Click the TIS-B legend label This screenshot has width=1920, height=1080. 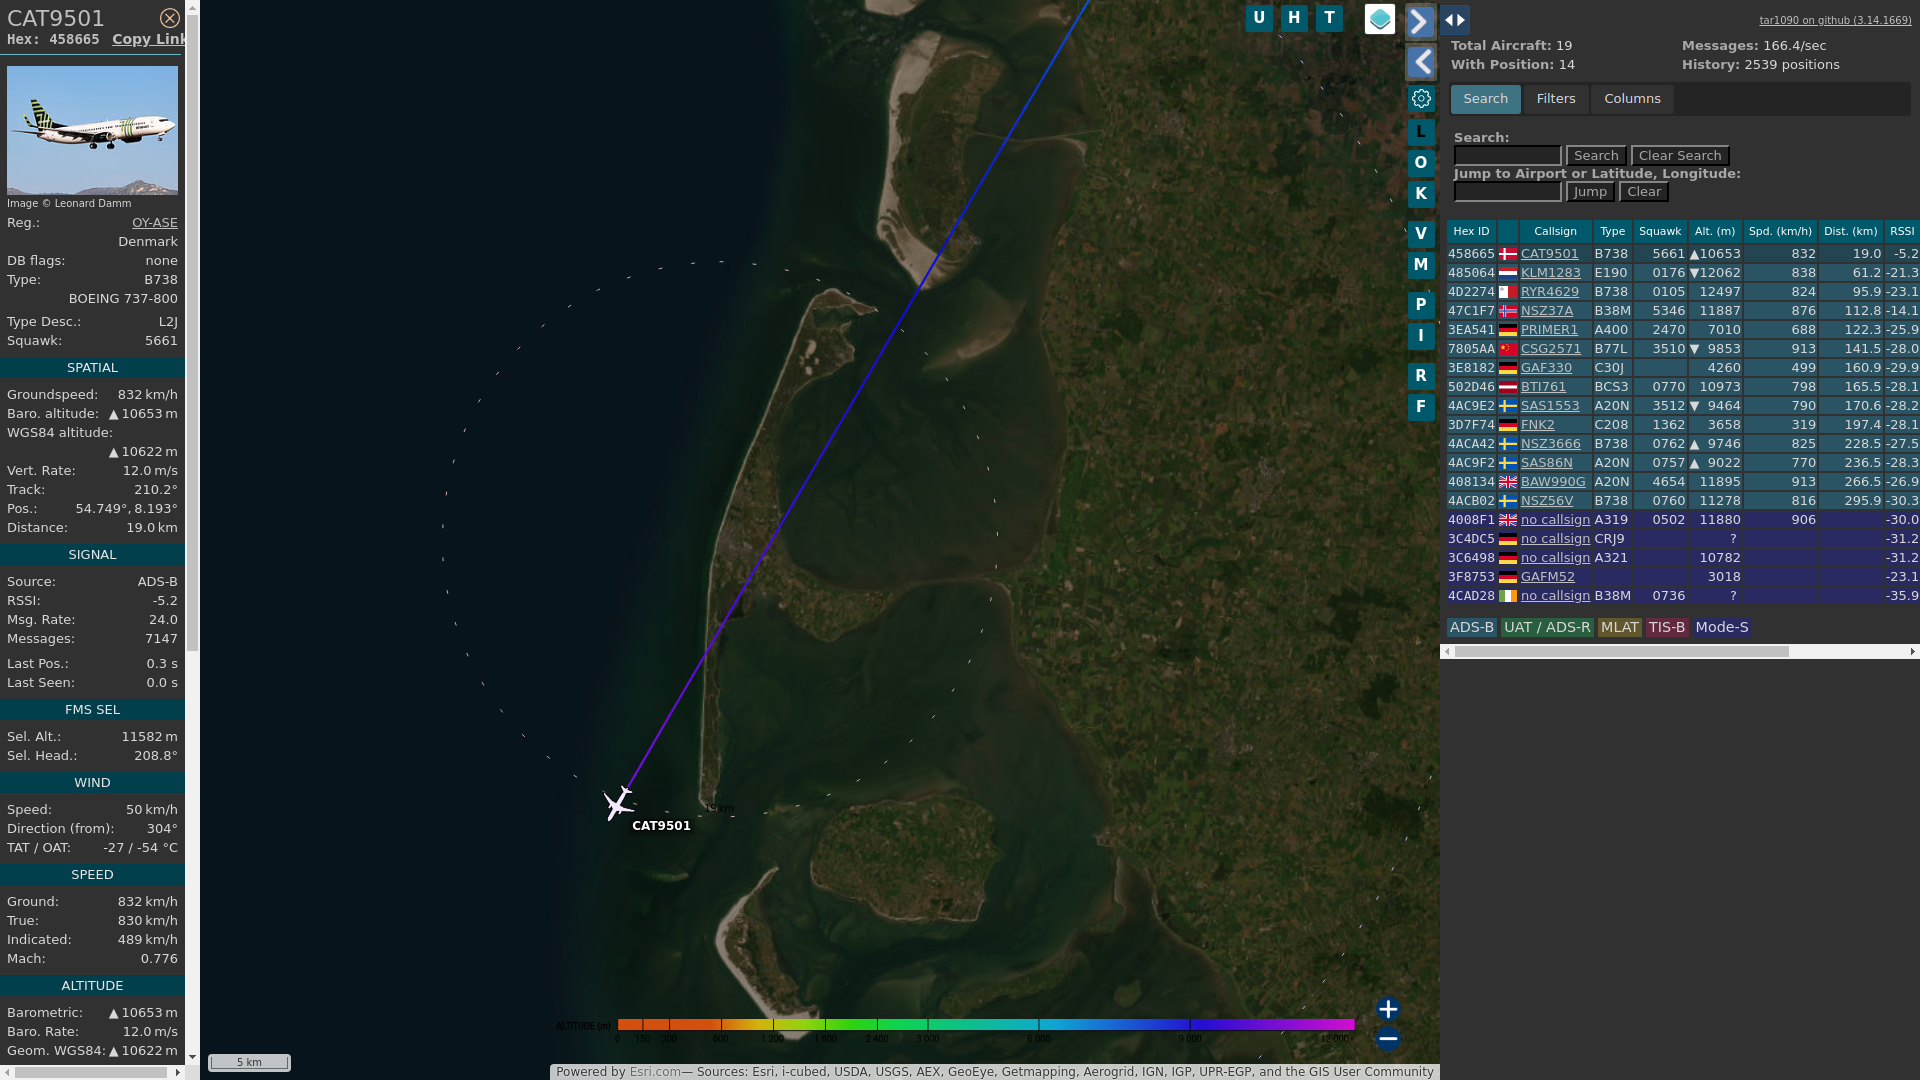pos(1667,627)
